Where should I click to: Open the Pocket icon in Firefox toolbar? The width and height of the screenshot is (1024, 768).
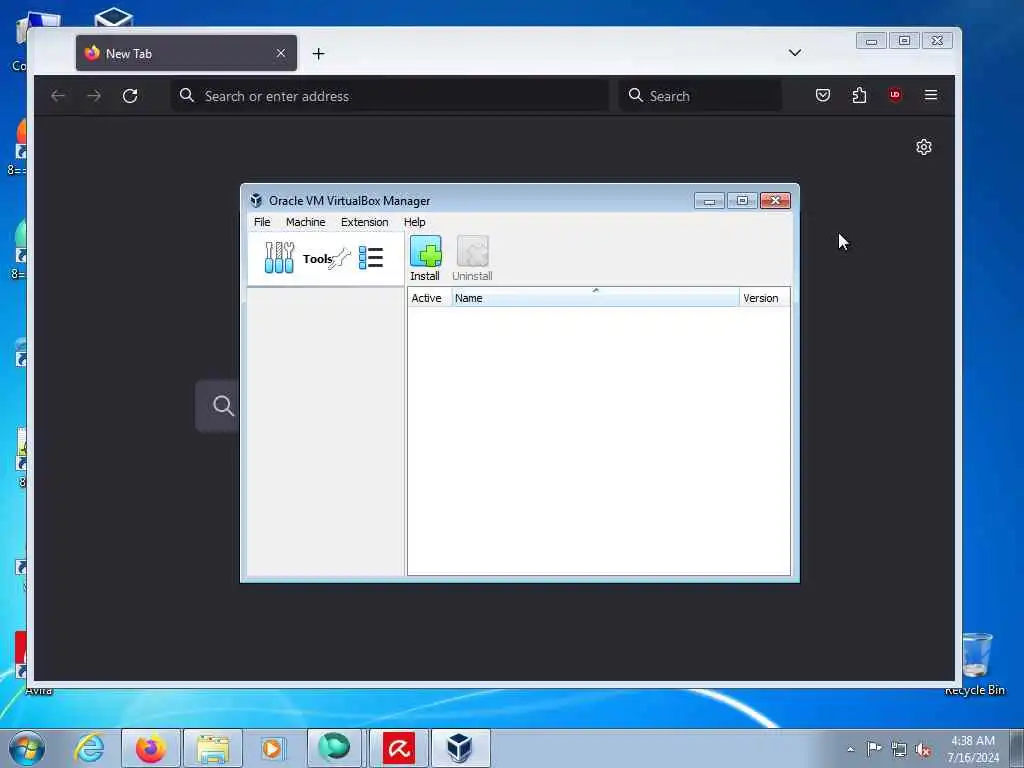click(823, 95)
